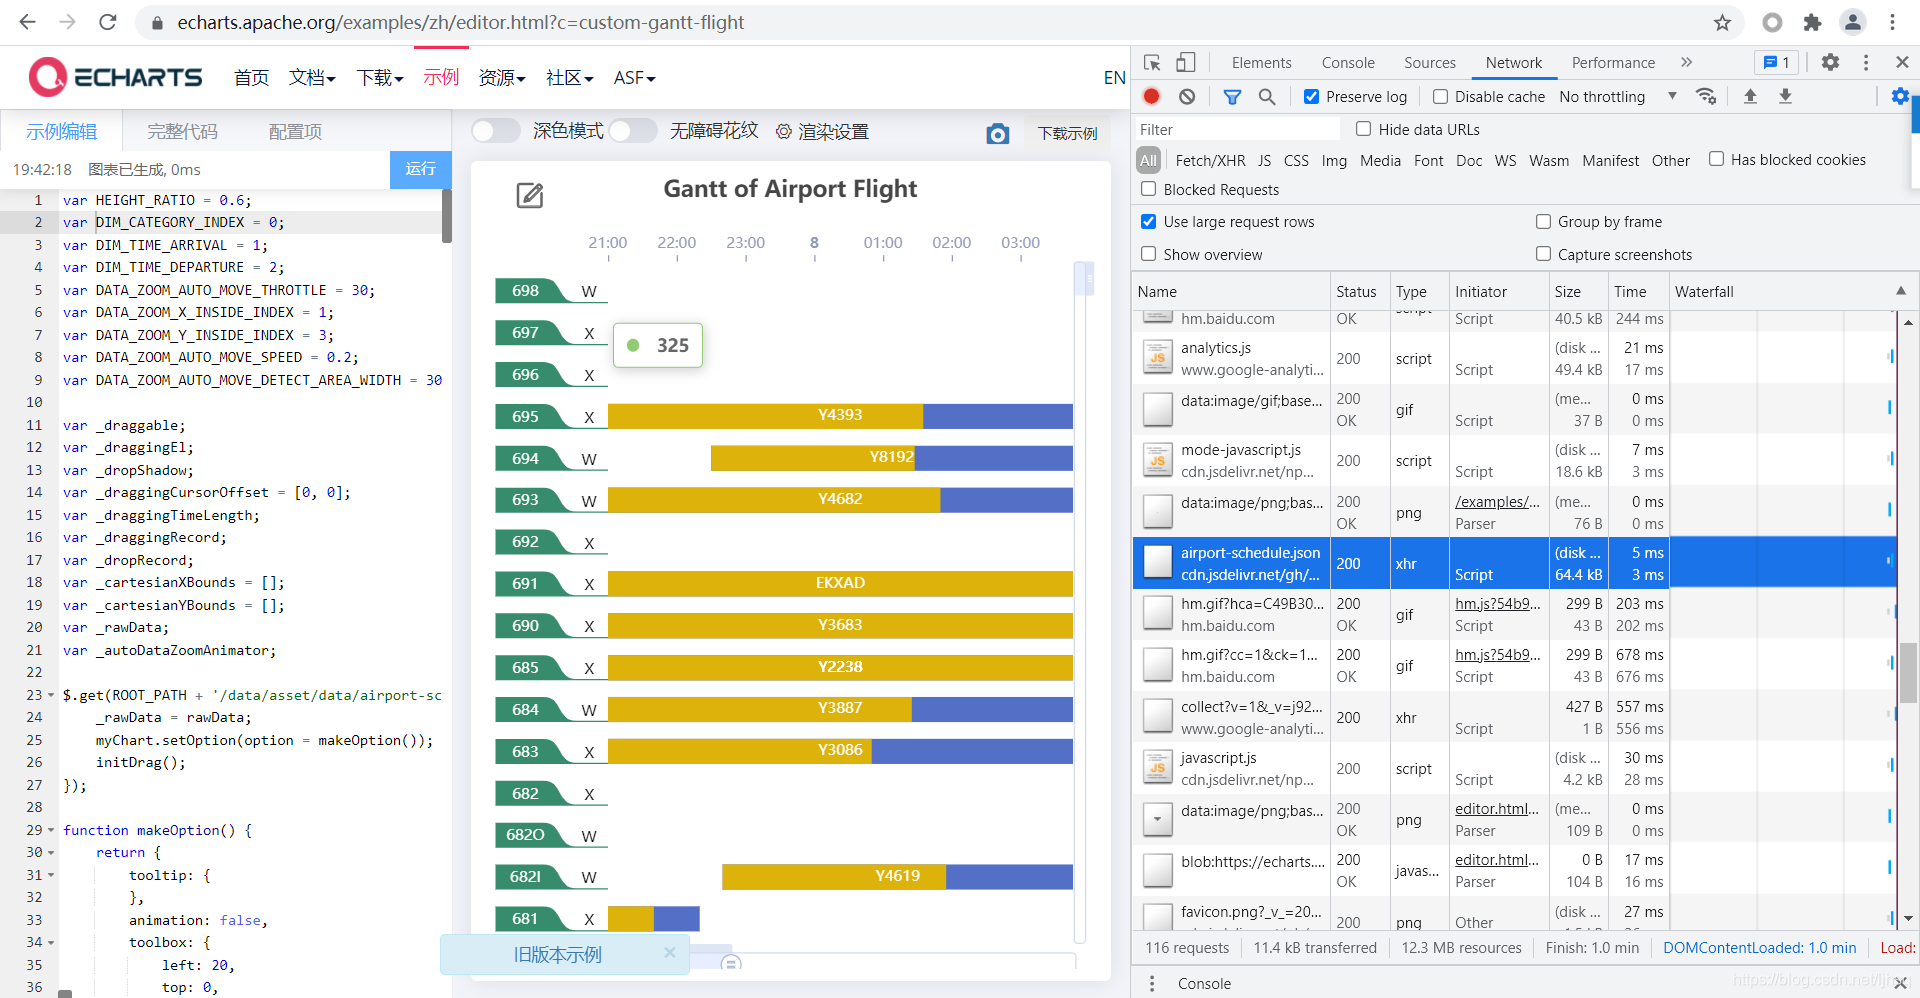This screenshot has width=1920, height=998.
Task: Take chart screenshot with camera icon
Action: 997,134
